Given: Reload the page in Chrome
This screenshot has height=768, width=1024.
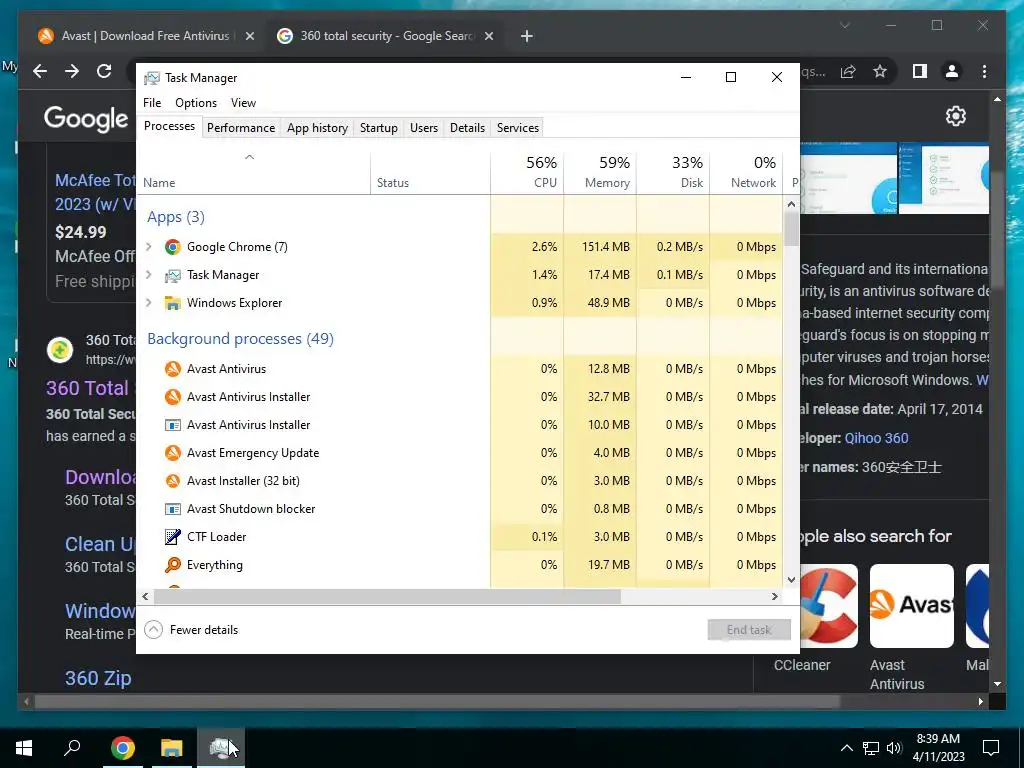Looking at the screenshot, I should 104,71.
